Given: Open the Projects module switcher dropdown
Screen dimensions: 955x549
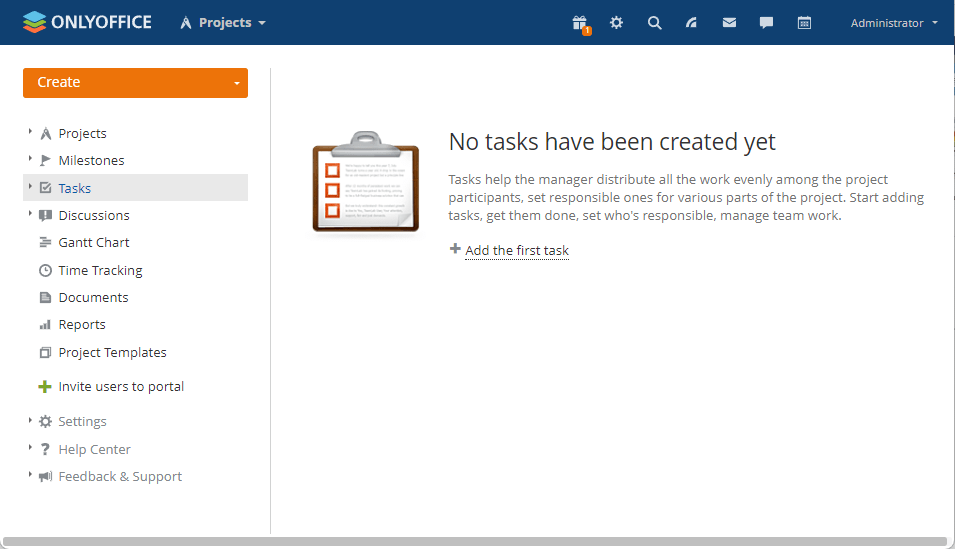Looking at the screenshot, I should (x=224, y=23).
